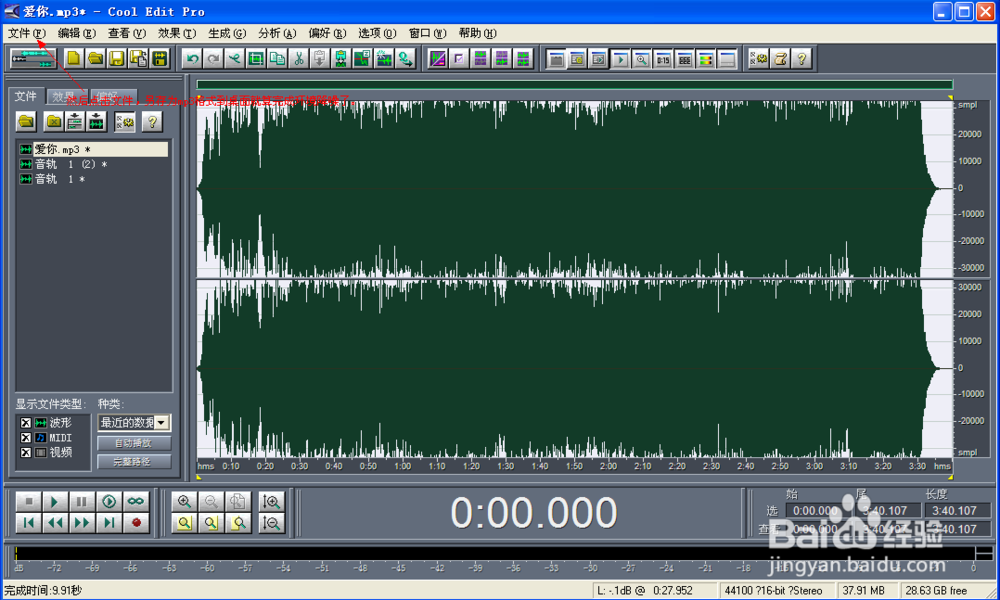1000x600 pixels.
Task: Open the 查看 (V) menu
Action: (127, 33)
